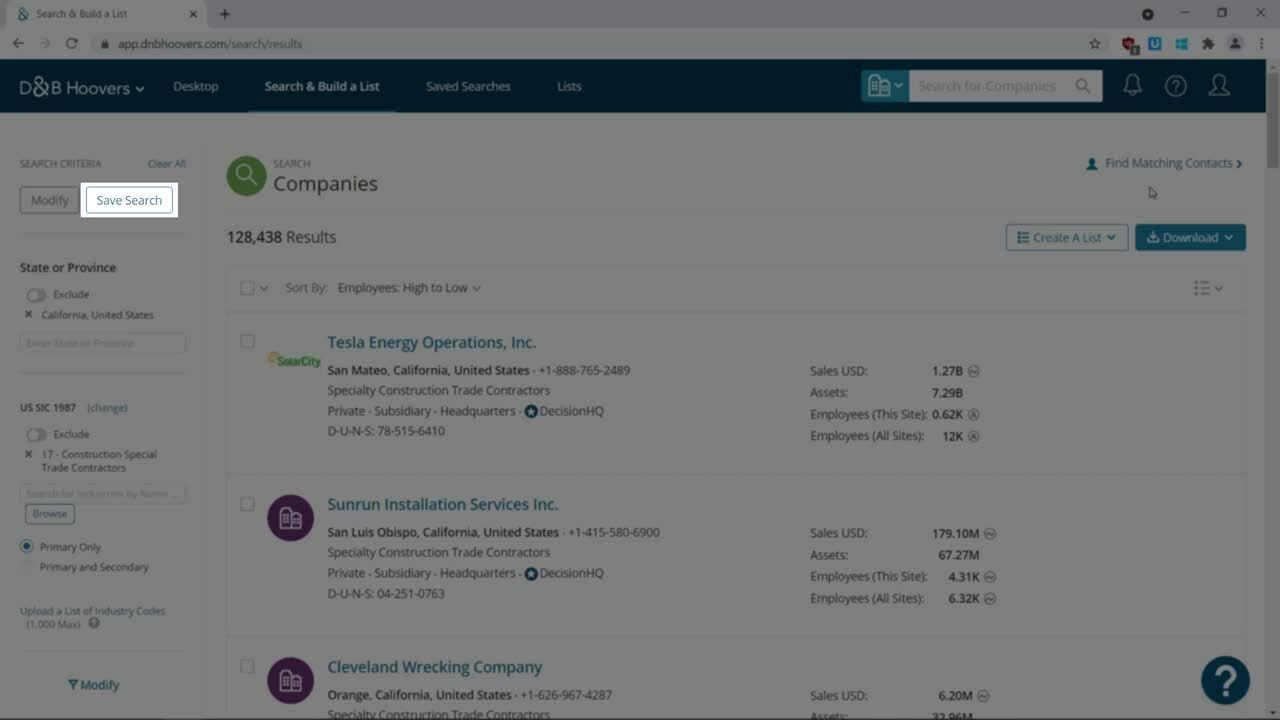Click the notifications bell icon
The image size is (1280, 720).
(1132, 86)
